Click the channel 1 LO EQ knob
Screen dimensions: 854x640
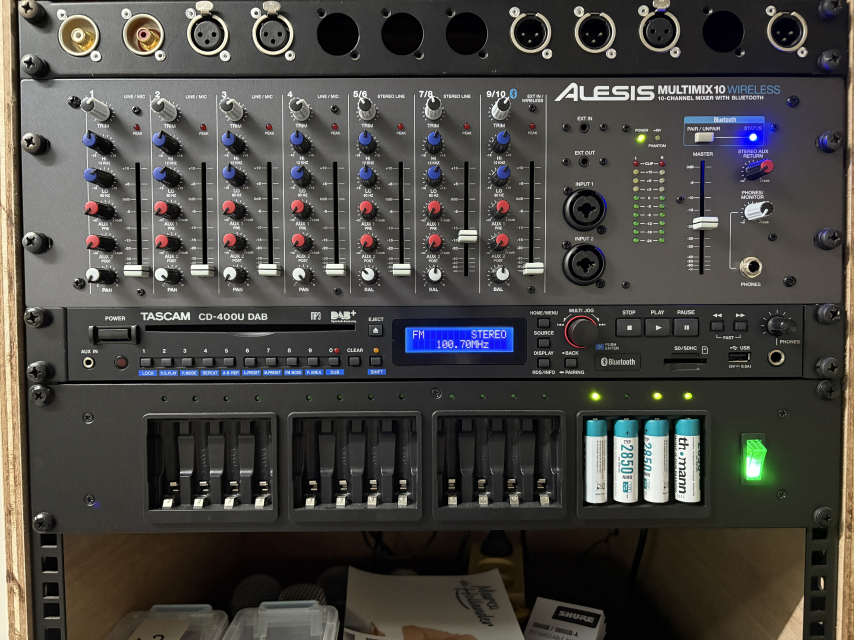pos(98,177)
